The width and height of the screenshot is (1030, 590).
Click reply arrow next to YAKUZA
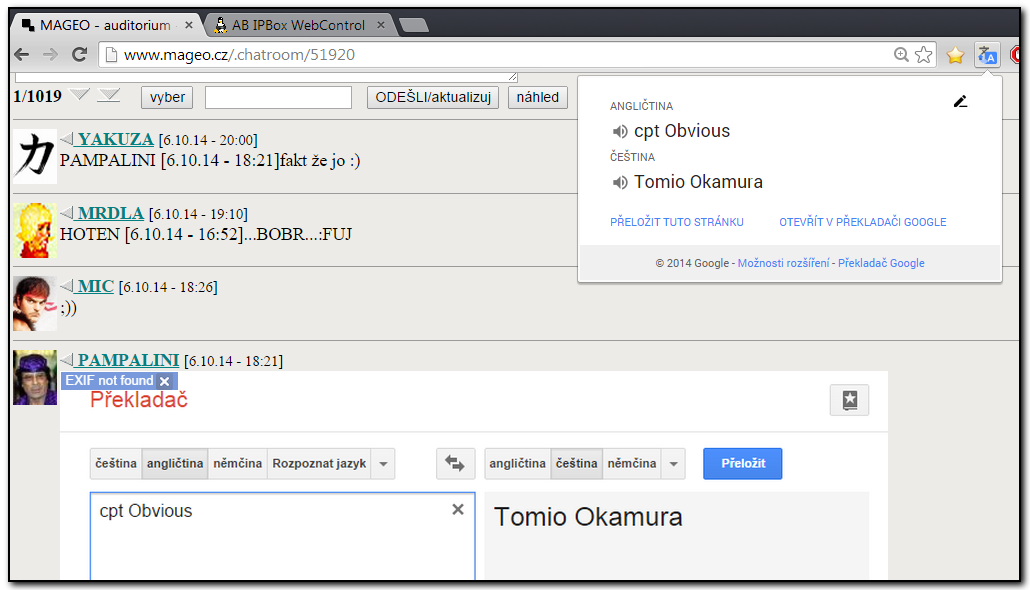67,139
